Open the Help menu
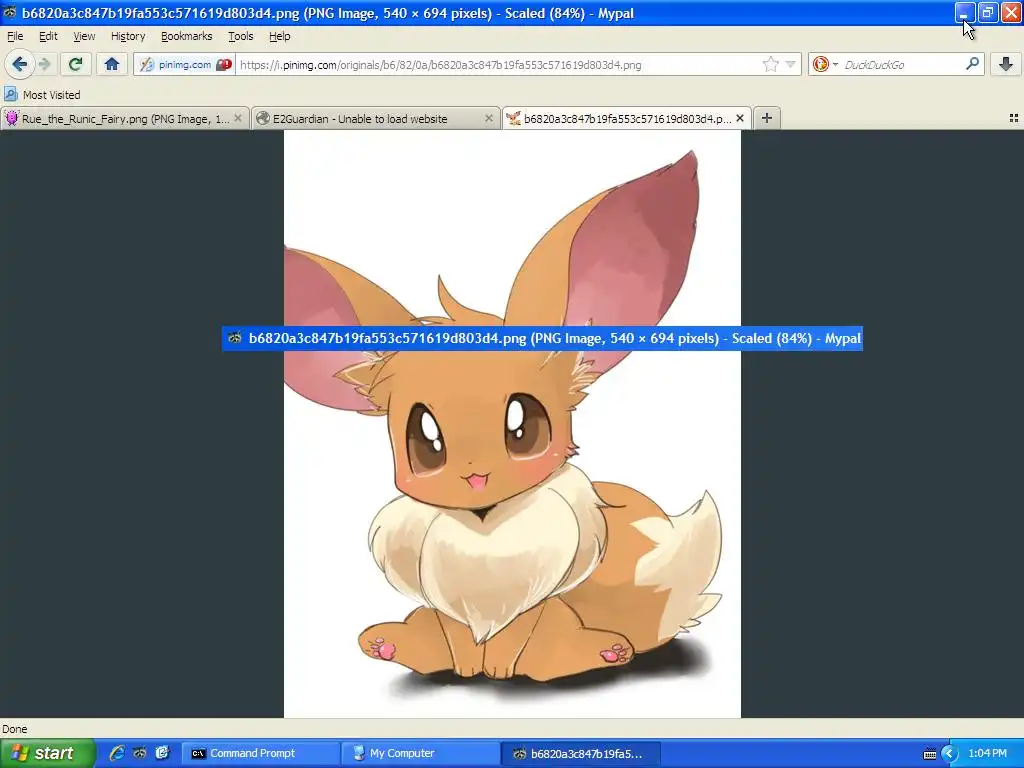Viewport: 1024px width, 768px height. click(280, 36)
